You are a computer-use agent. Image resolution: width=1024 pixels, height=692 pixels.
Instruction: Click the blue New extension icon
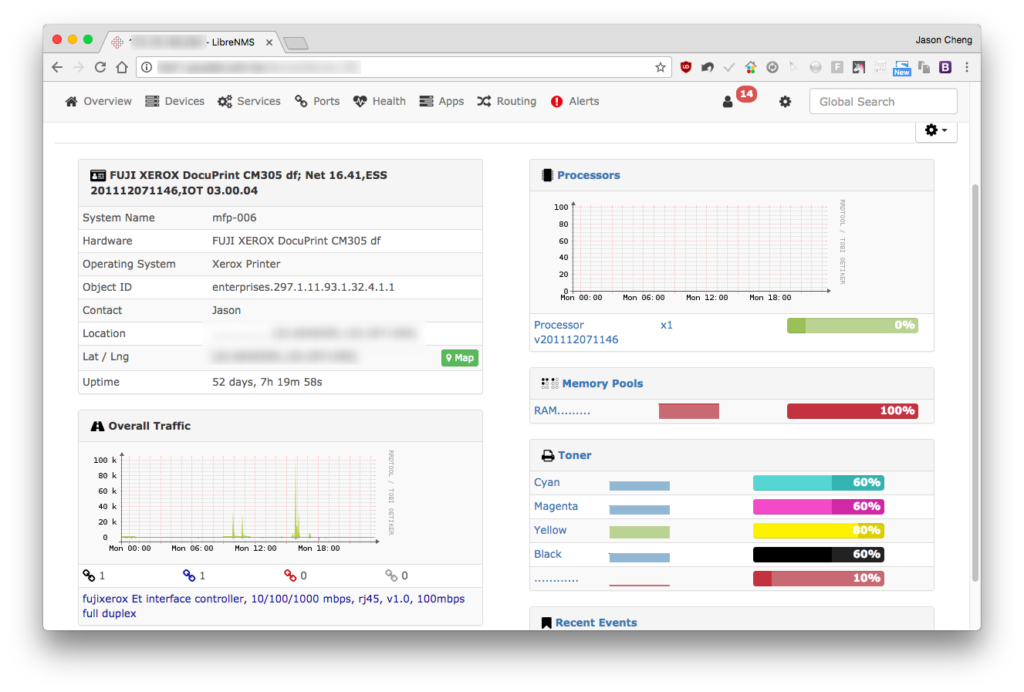902,68
